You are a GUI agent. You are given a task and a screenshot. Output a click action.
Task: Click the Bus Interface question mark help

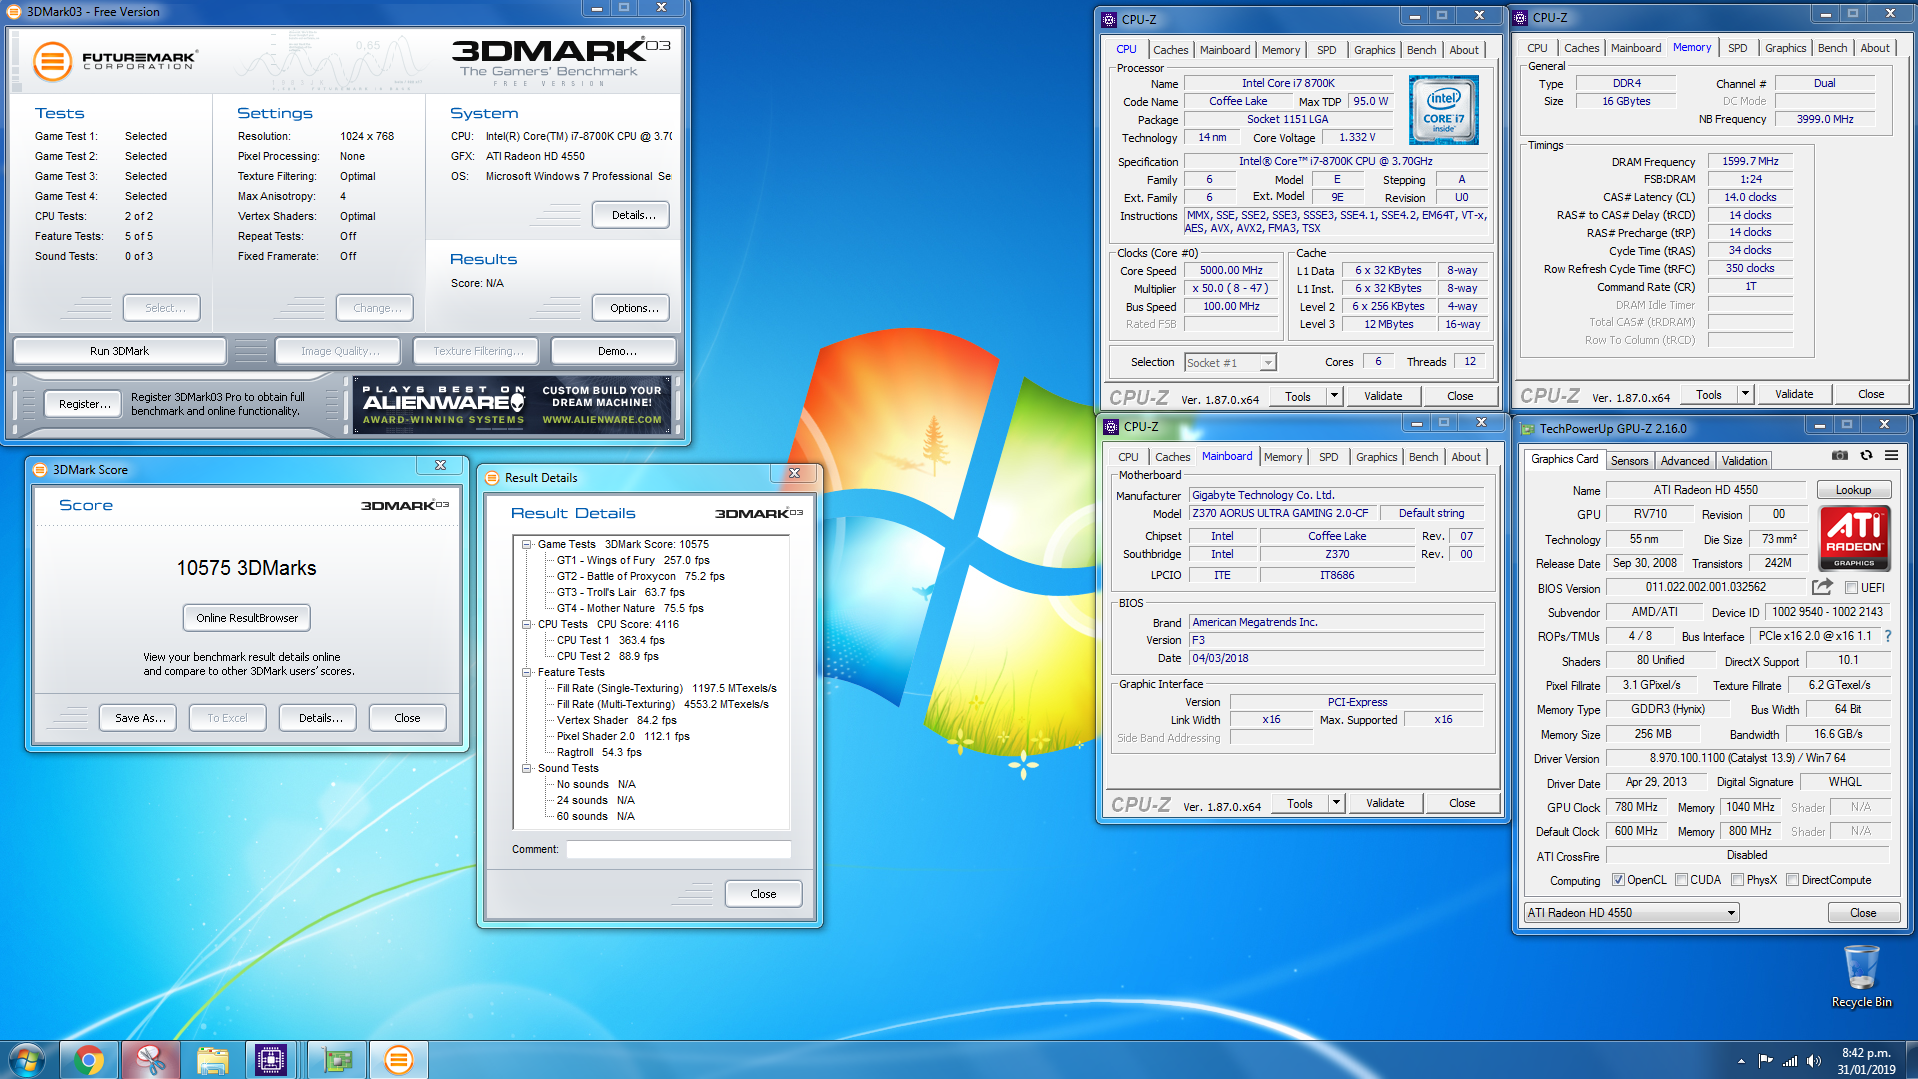pyautogui.click(x=1888, y=636)
